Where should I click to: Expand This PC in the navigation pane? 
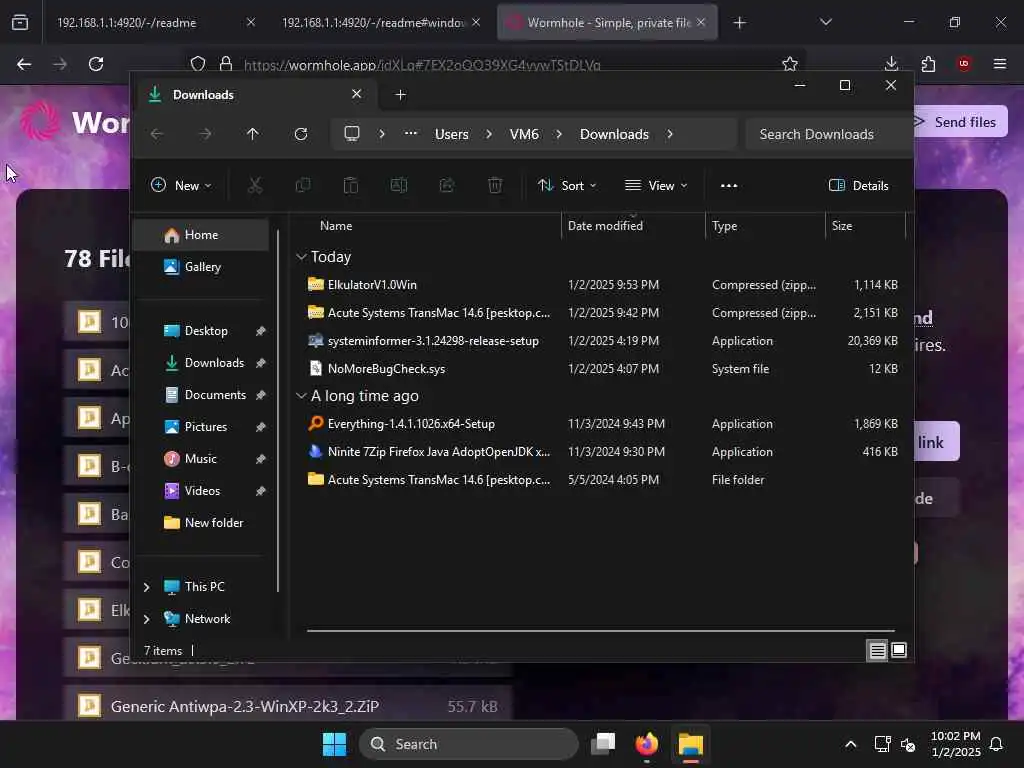(147, 587)
